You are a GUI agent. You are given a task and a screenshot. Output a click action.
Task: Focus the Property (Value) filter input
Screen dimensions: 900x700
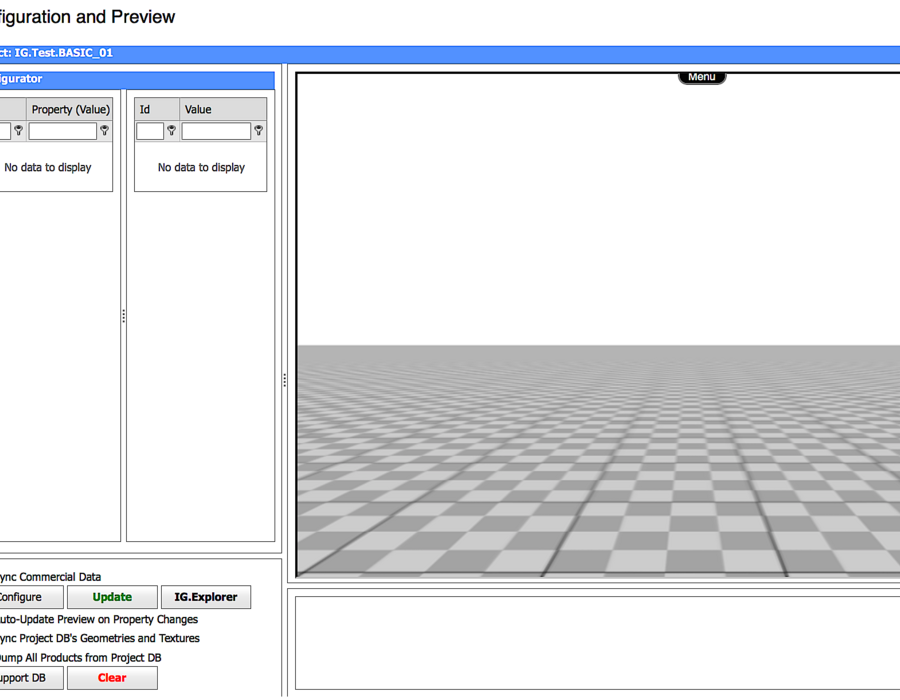tap(63, 131)
